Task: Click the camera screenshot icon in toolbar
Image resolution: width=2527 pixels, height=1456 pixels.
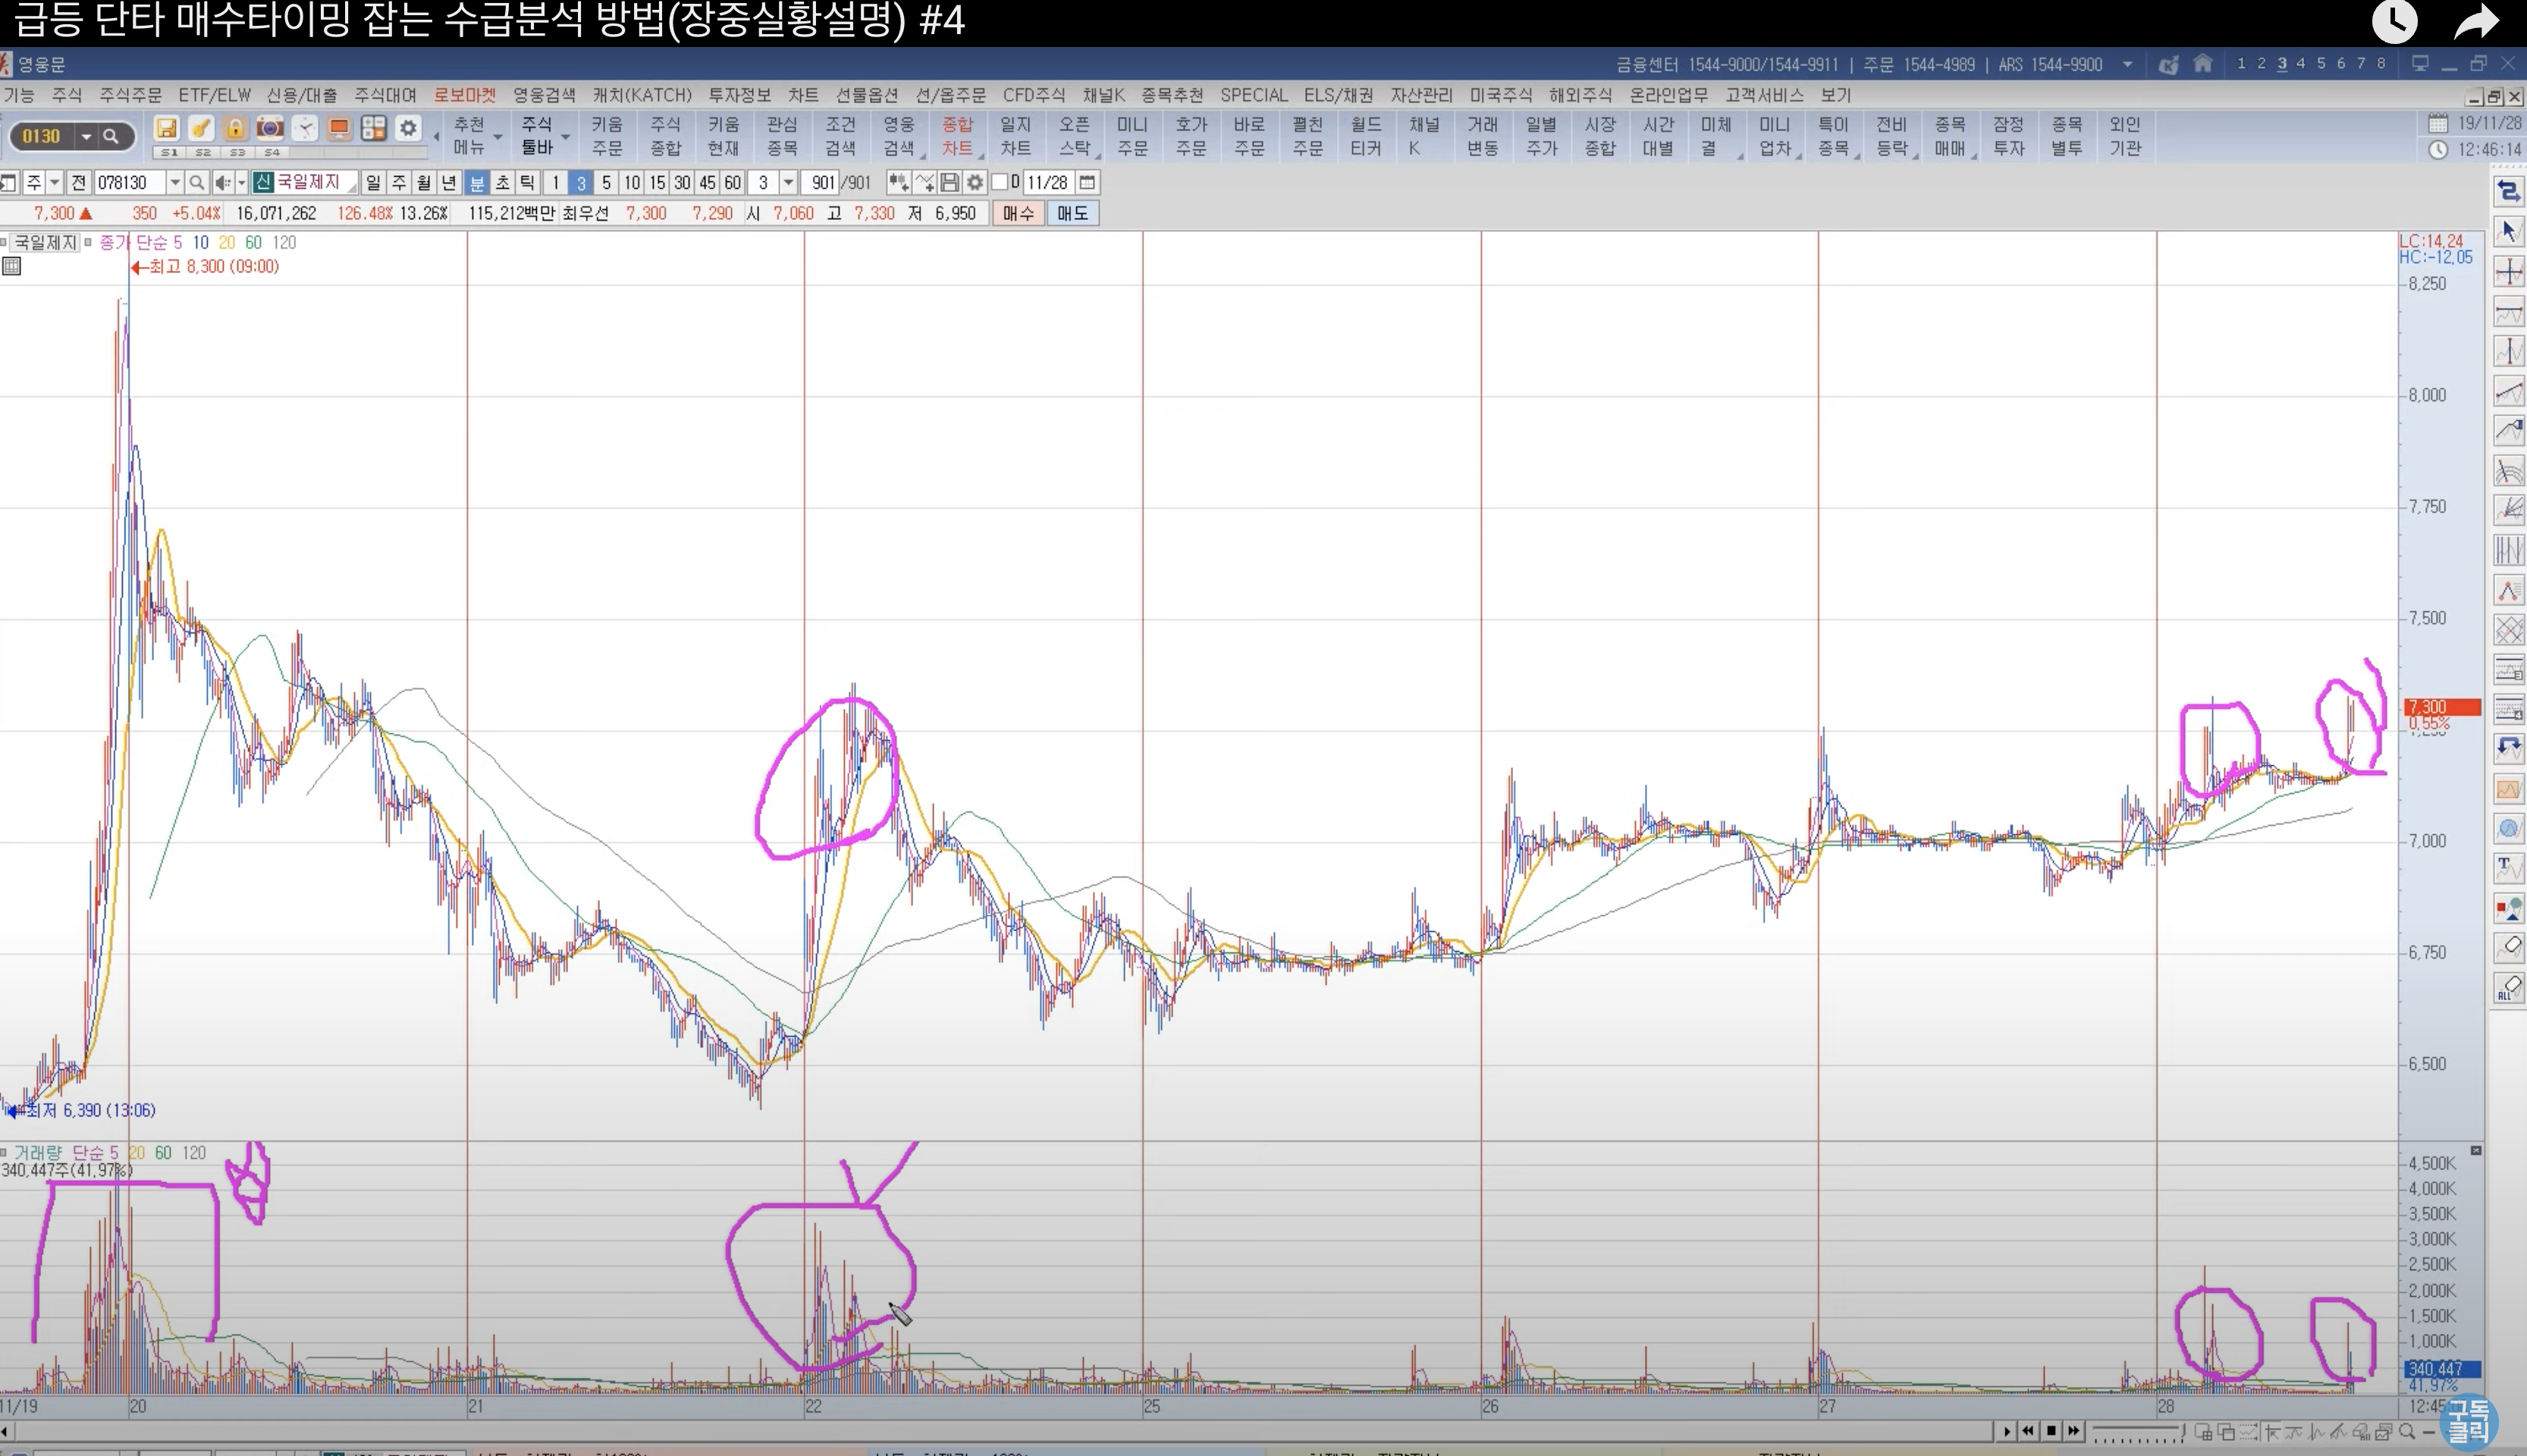Action: click(269, 128)
